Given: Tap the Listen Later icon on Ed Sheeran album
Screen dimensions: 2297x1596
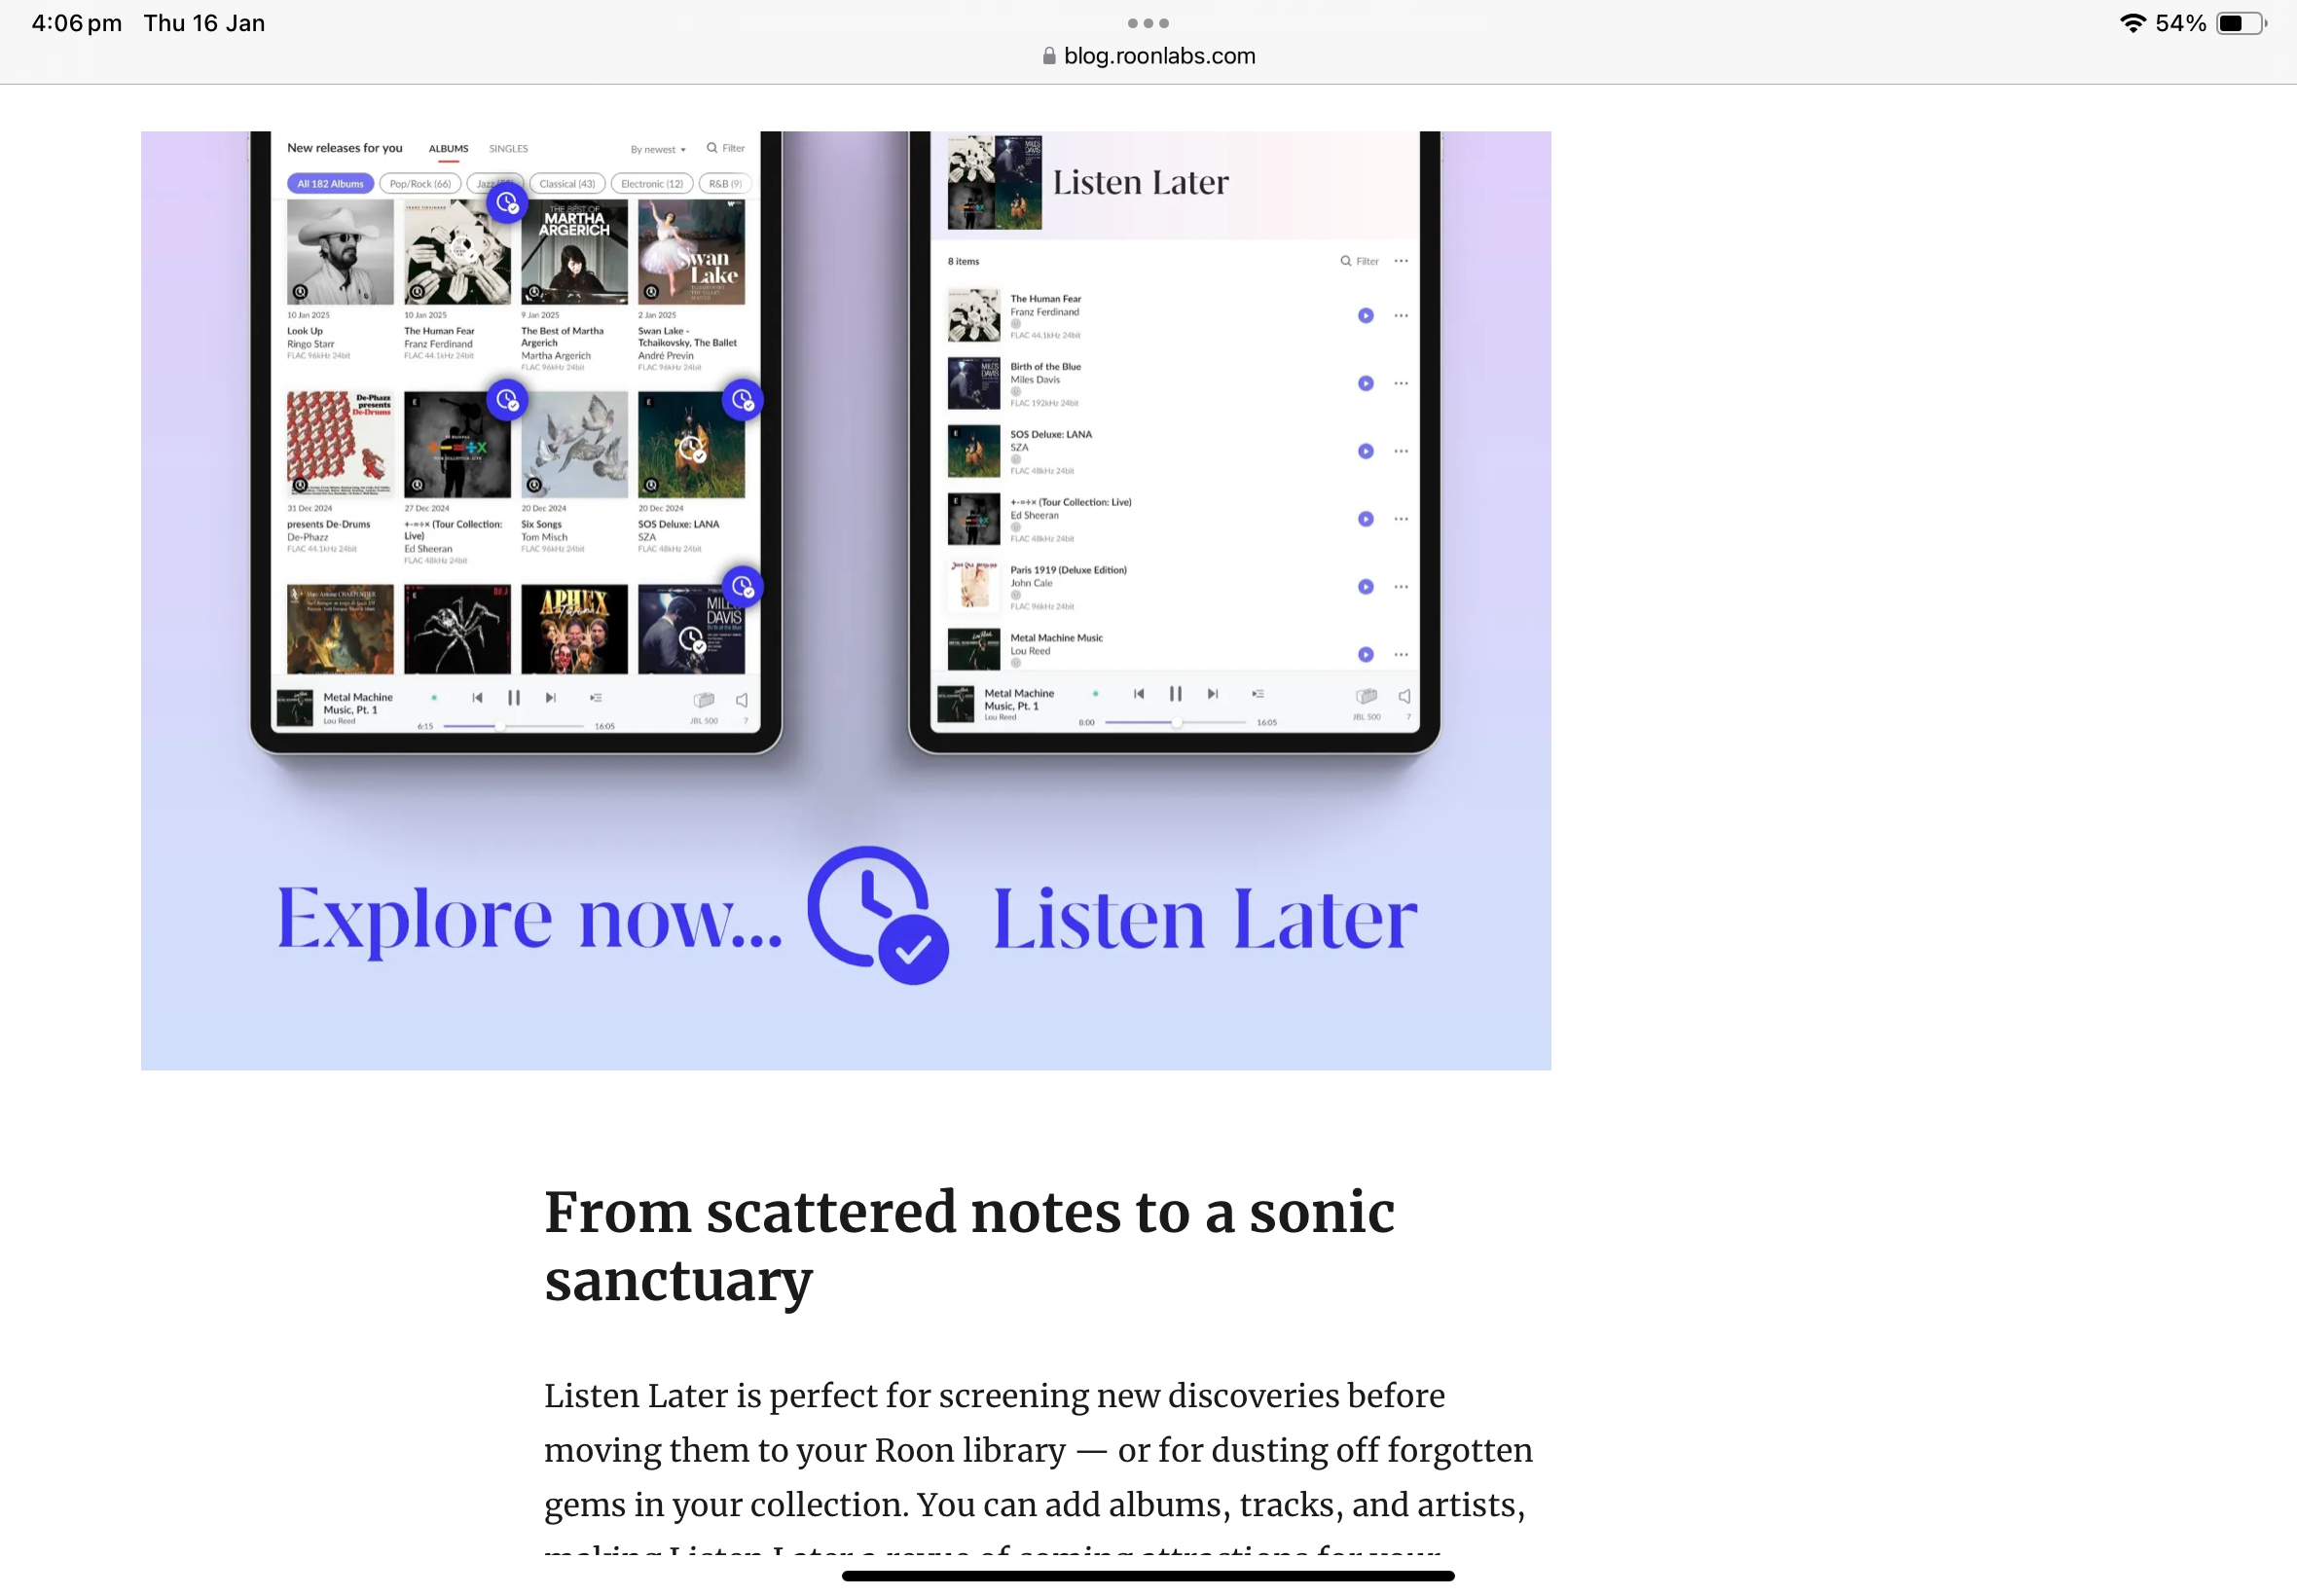Looking at the screenshot, I should tap(507, 400).
